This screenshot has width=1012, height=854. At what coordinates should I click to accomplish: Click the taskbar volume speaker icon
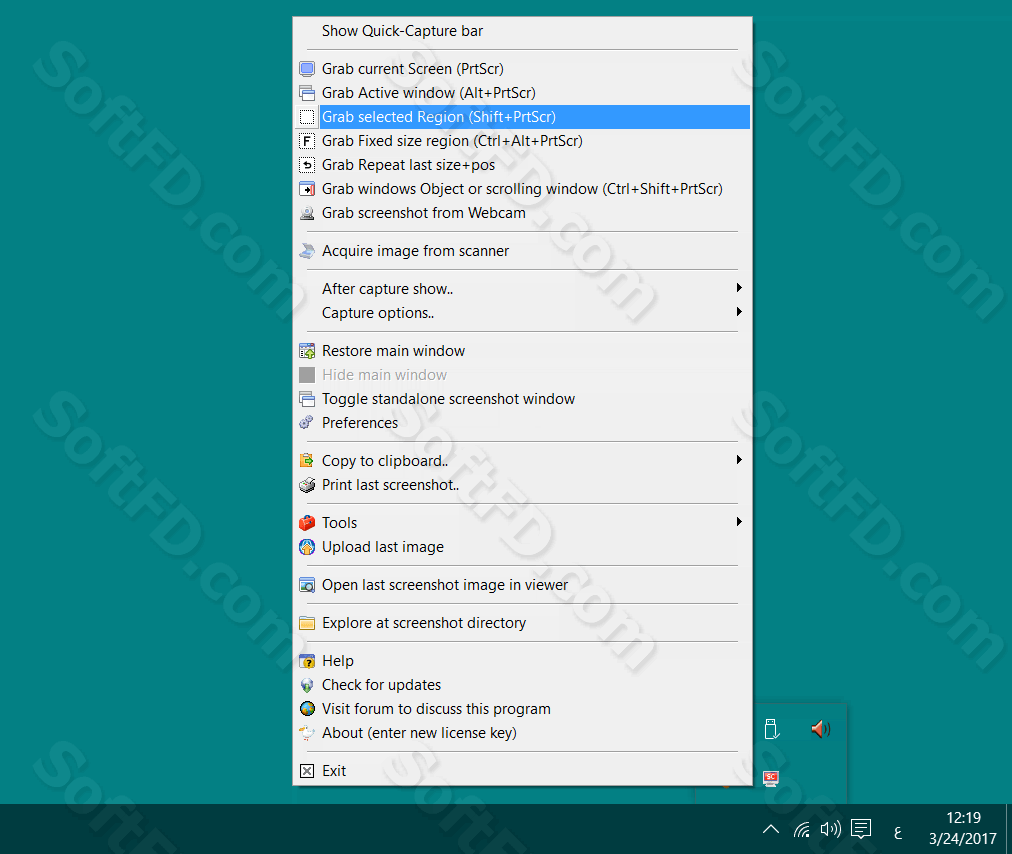point(831,829)
